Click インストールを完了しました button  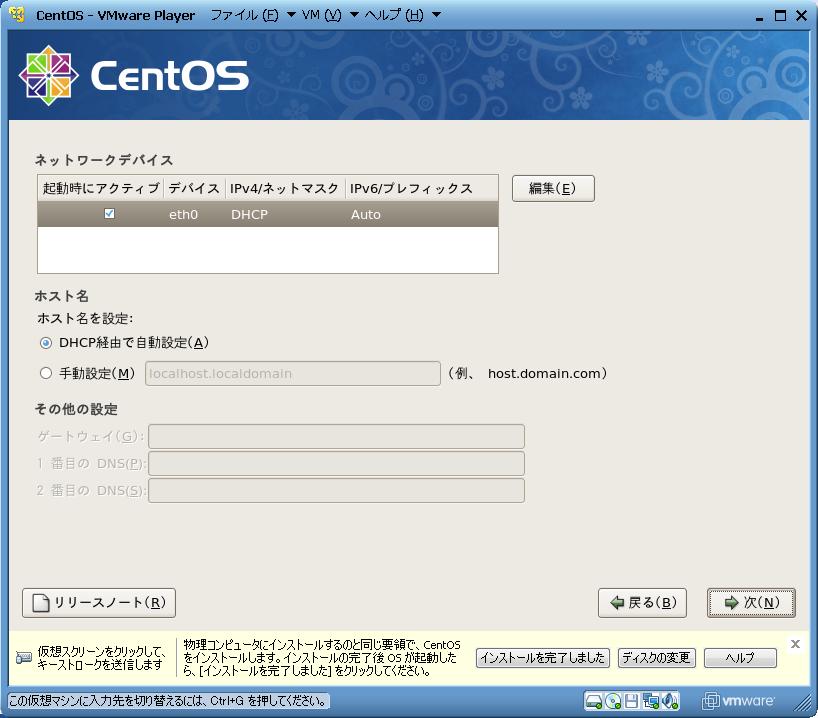[x=542, y=658]
